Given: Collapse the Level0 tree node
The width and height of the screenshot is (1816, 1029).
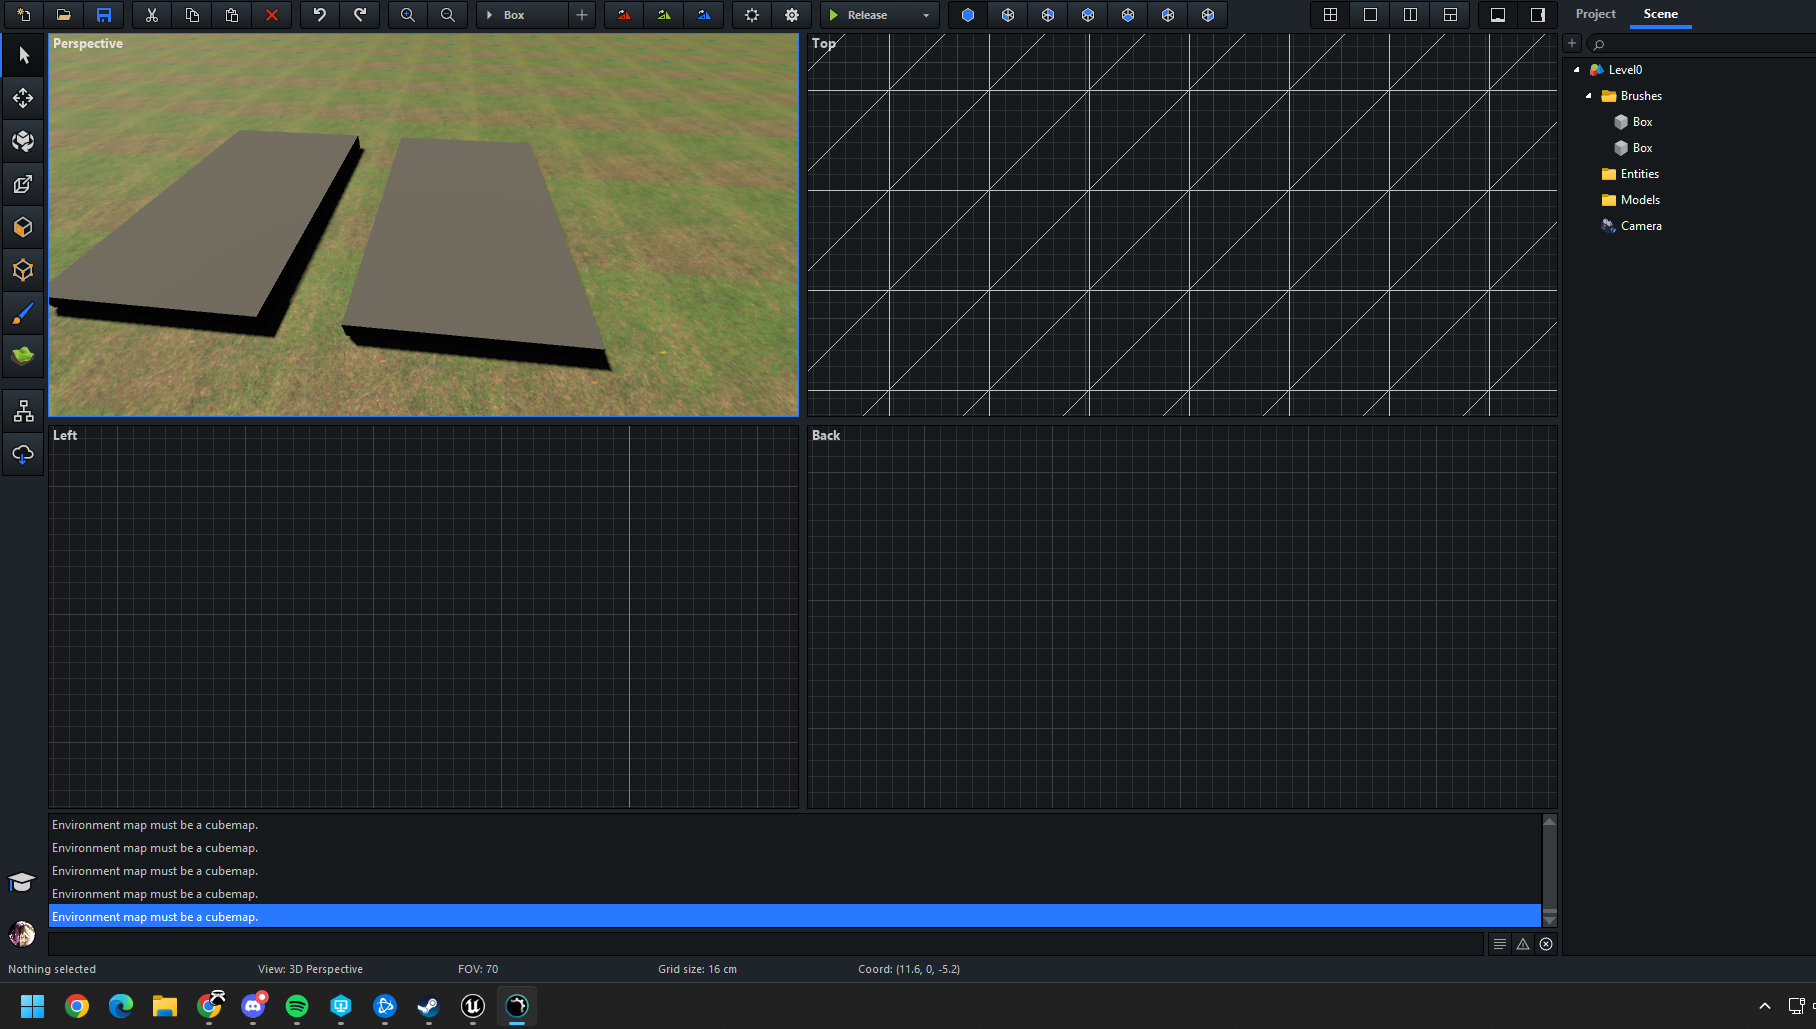Looking at the screenshot, I should (1577, 70).
